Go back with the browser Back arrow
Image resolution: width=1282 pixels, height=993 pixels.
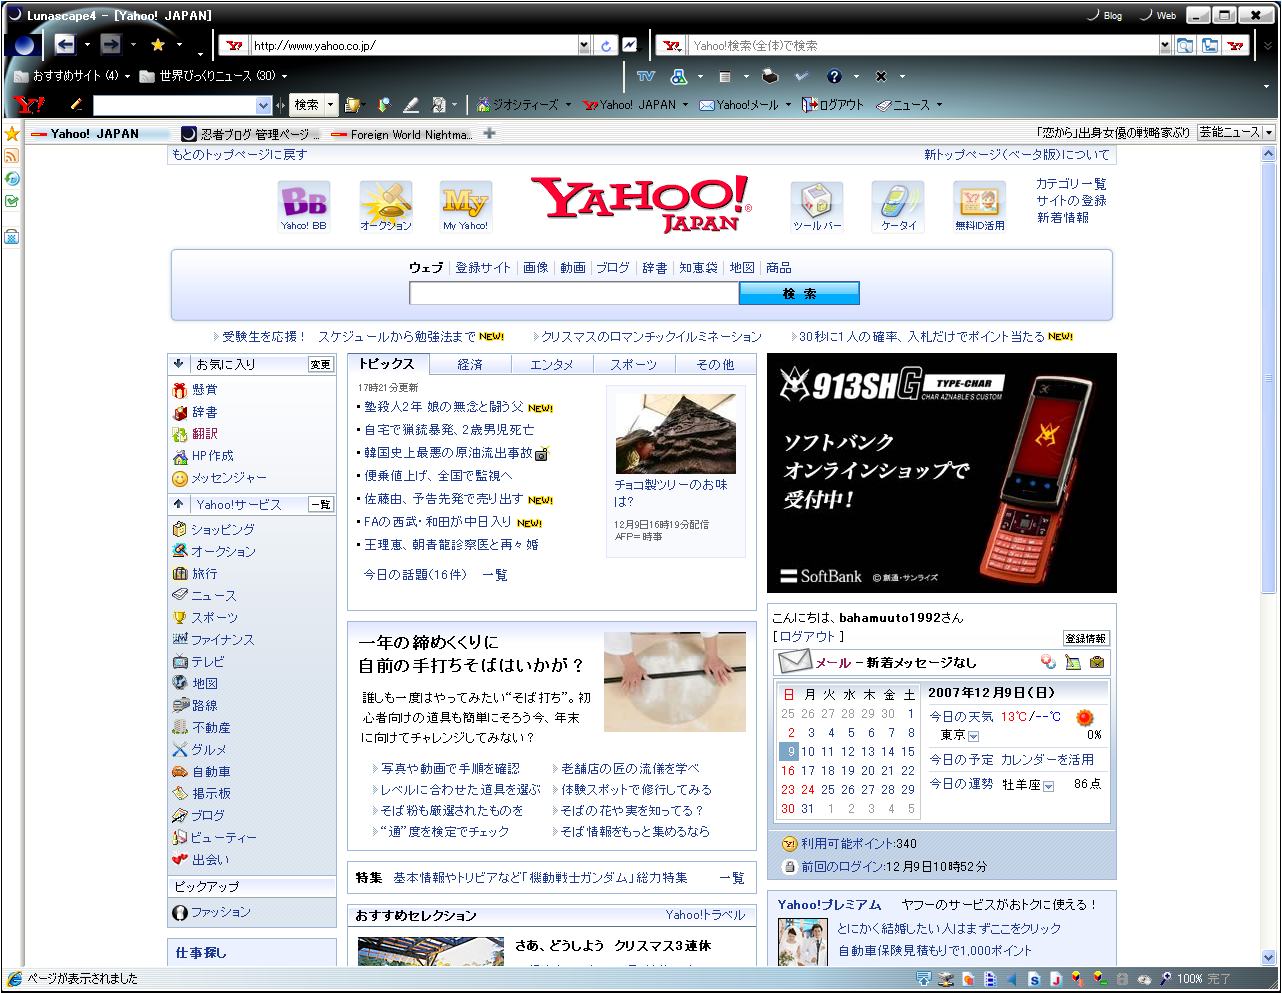point(65,44)
